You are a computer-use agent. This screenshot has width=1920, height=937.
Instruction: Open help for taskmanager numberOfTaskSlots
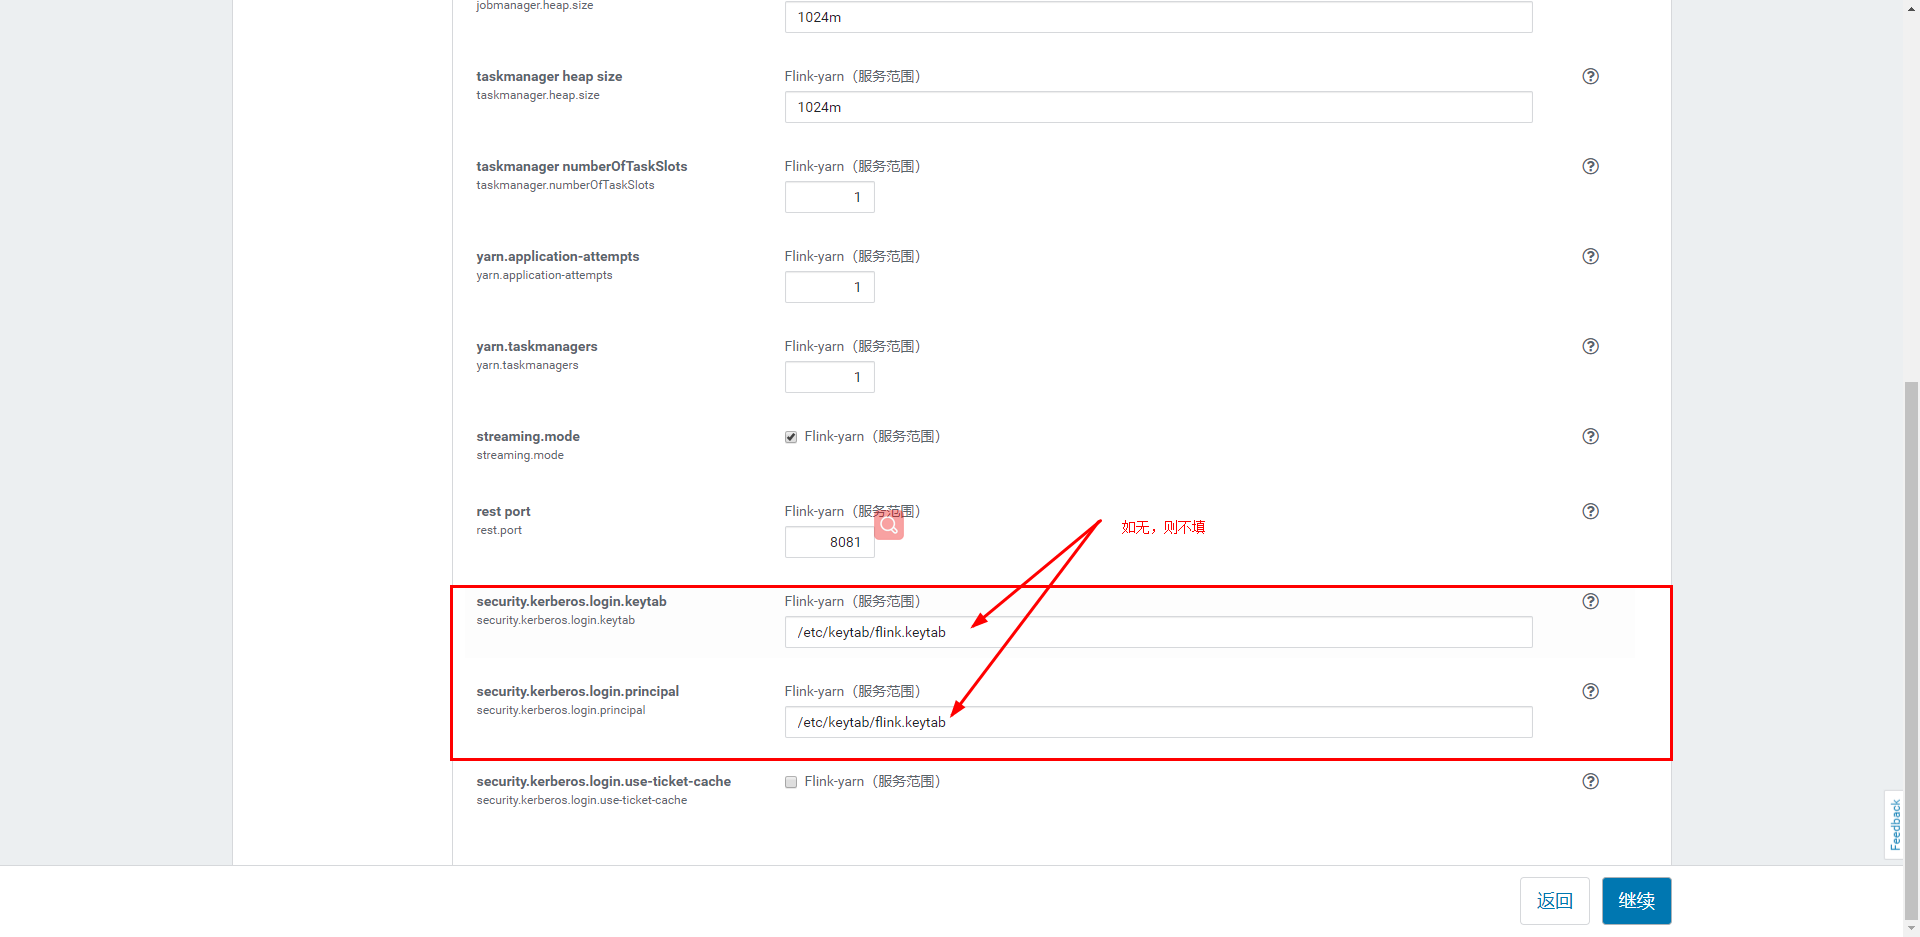(1590, 166)
